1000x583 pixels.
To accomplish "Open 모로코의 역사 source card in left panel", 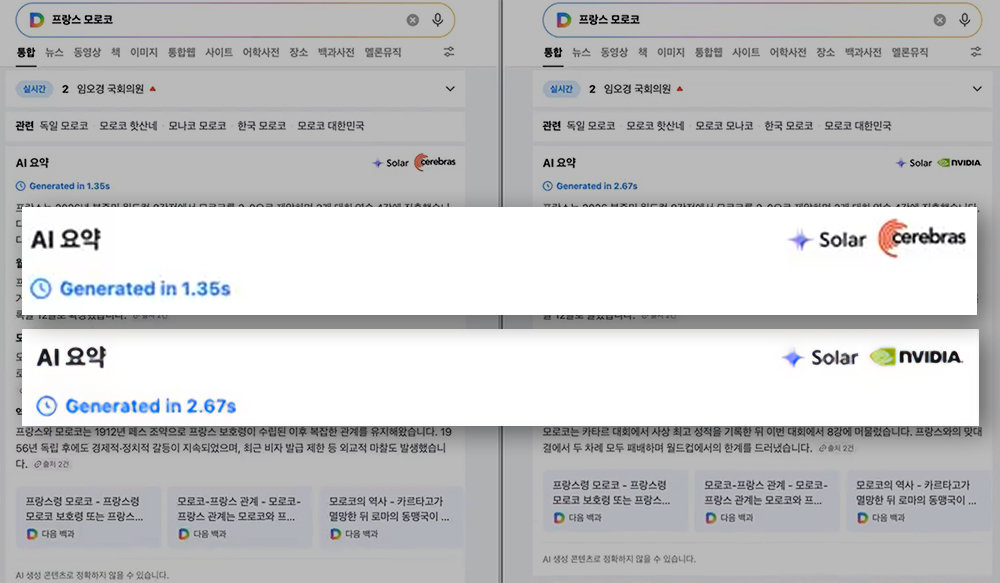I will (x=391, y=517).
